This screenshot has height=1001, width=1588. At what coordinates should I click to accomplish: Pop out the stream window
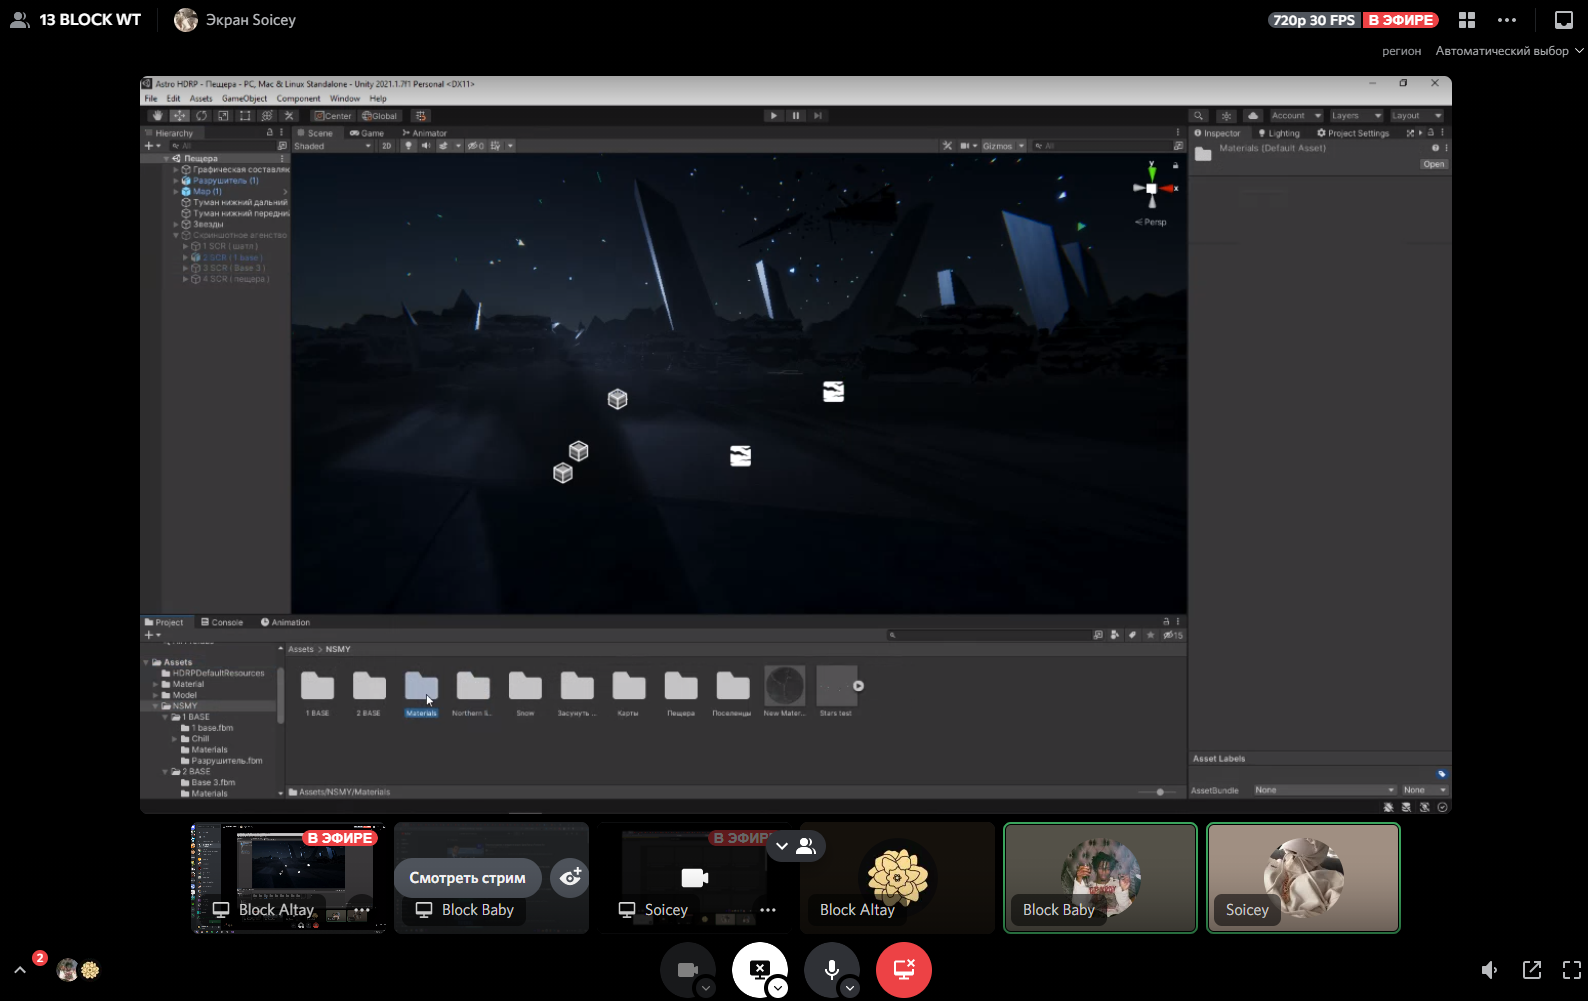tap(1532, 970)
